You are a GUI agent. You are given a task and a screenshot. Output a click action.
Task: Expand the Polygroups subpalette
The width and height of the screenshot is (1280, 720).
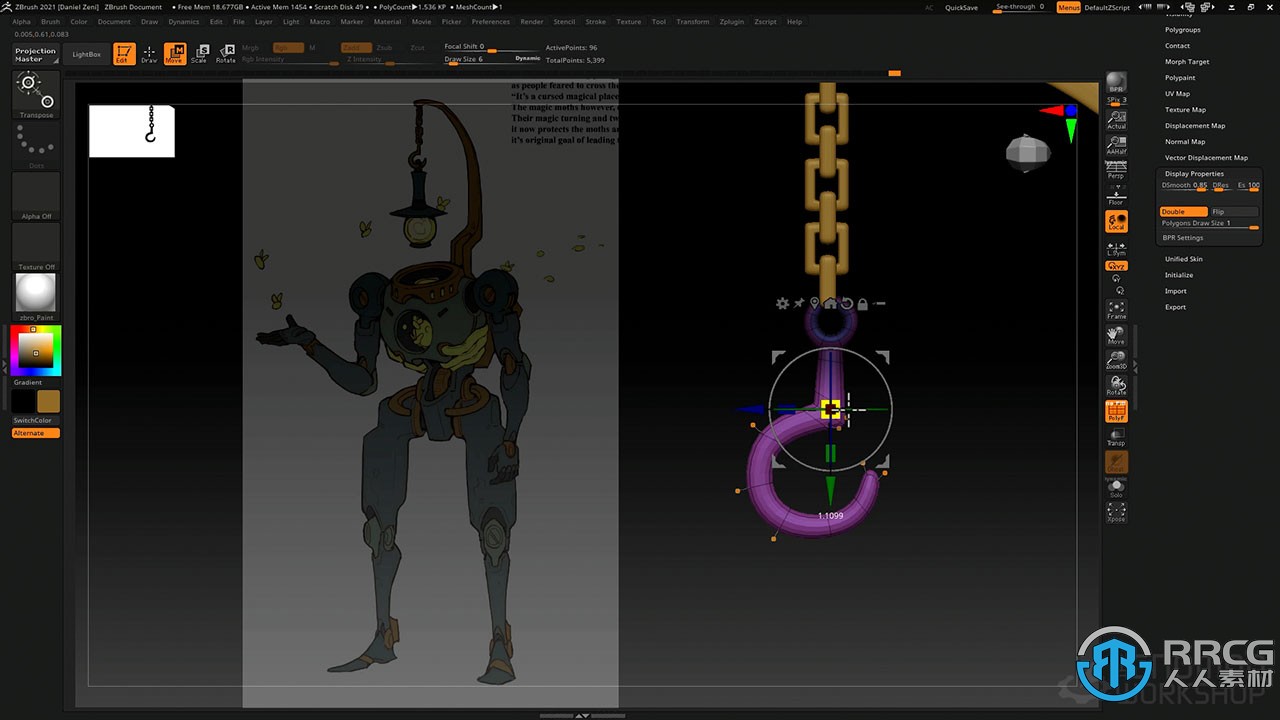click(1183, 30)
